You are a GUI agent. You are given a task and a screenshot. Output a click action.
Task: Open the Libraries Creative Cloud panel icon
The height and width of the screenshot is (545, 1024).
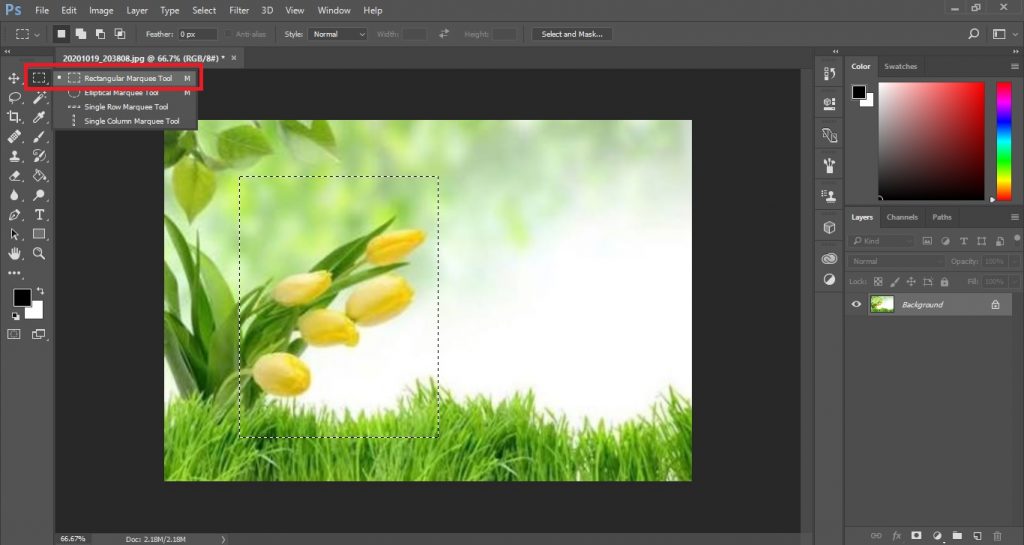pyautogui.click(x=829, y=258)
